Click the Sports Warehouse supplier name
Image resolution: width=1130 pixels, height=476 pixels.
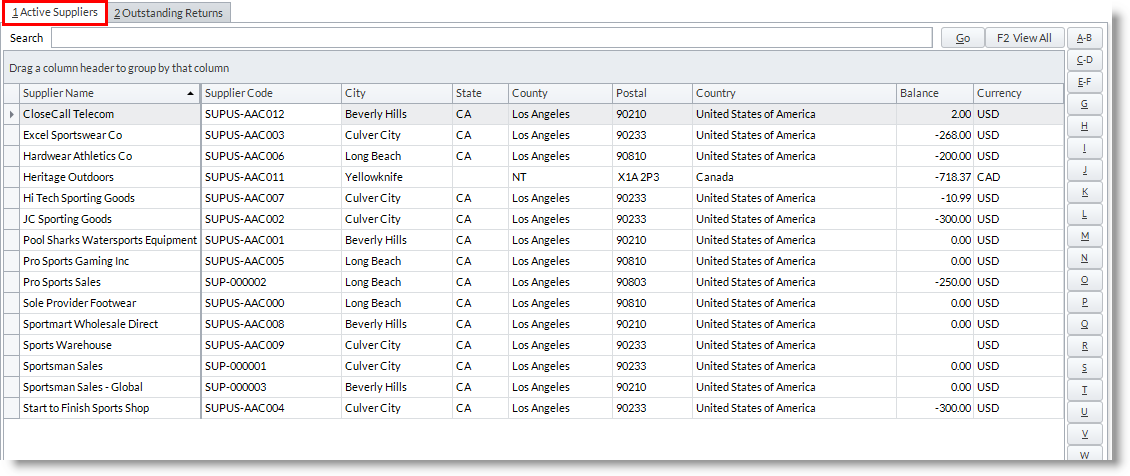(x=68, y=345)
